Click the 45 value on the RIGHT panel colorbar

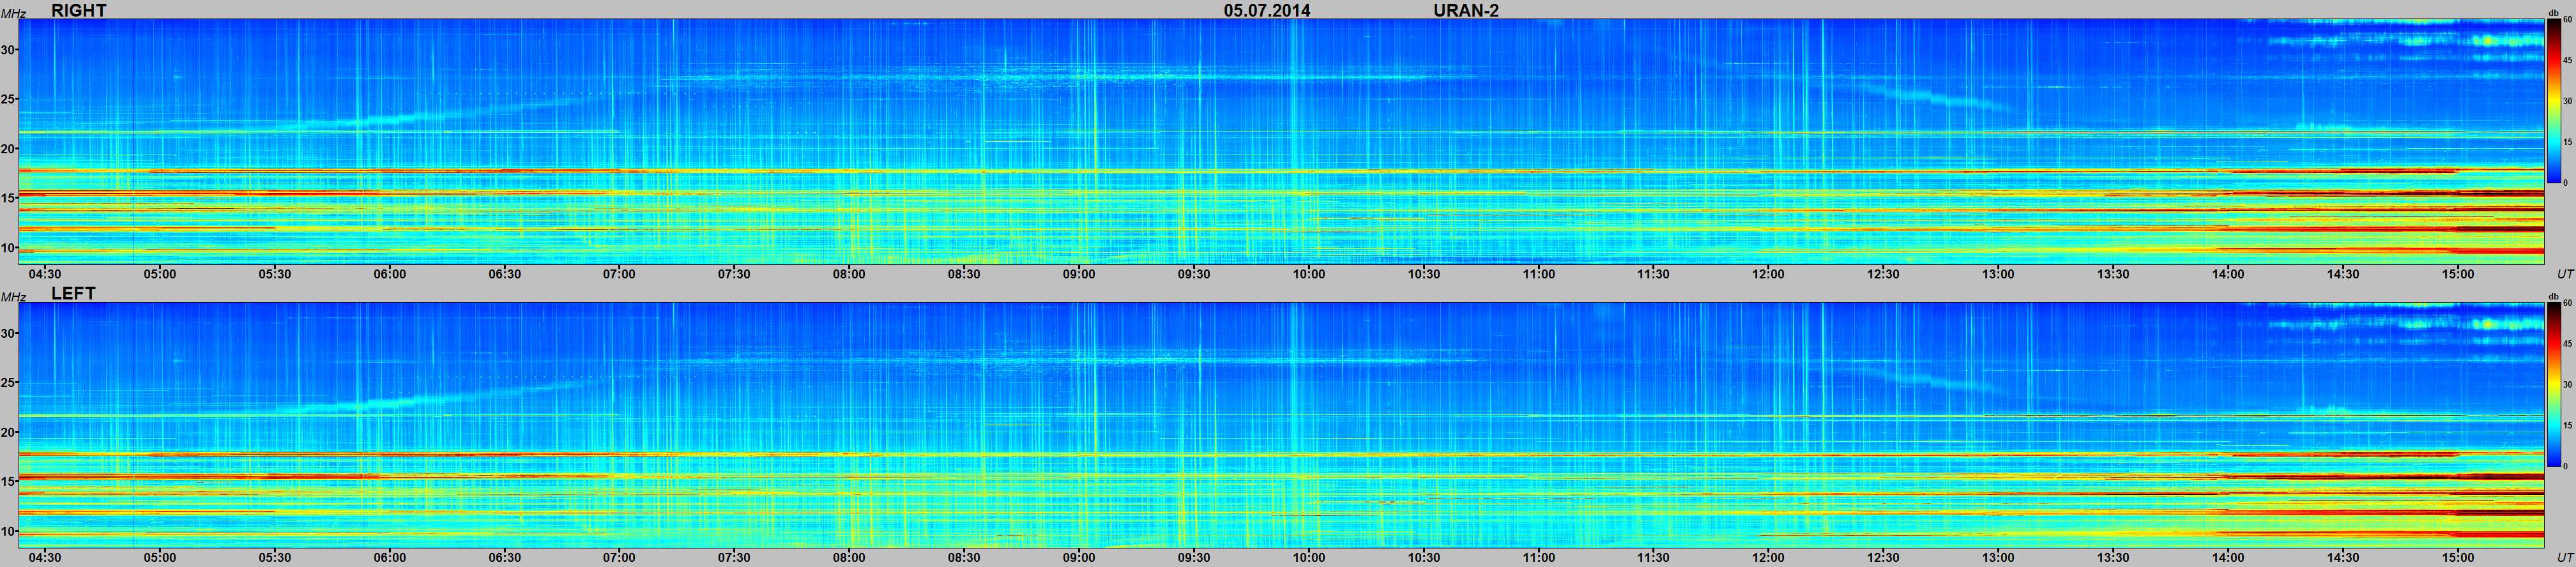[x=2567, y=61]
